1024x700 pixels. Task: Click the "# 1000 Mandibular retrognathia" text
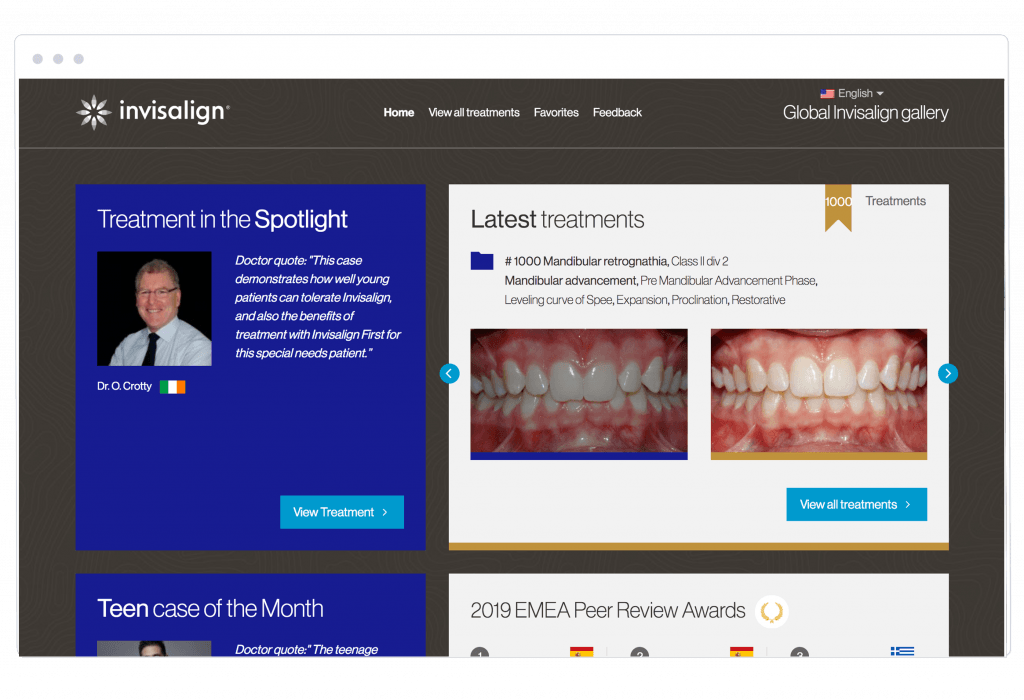(x=586, y=261)
